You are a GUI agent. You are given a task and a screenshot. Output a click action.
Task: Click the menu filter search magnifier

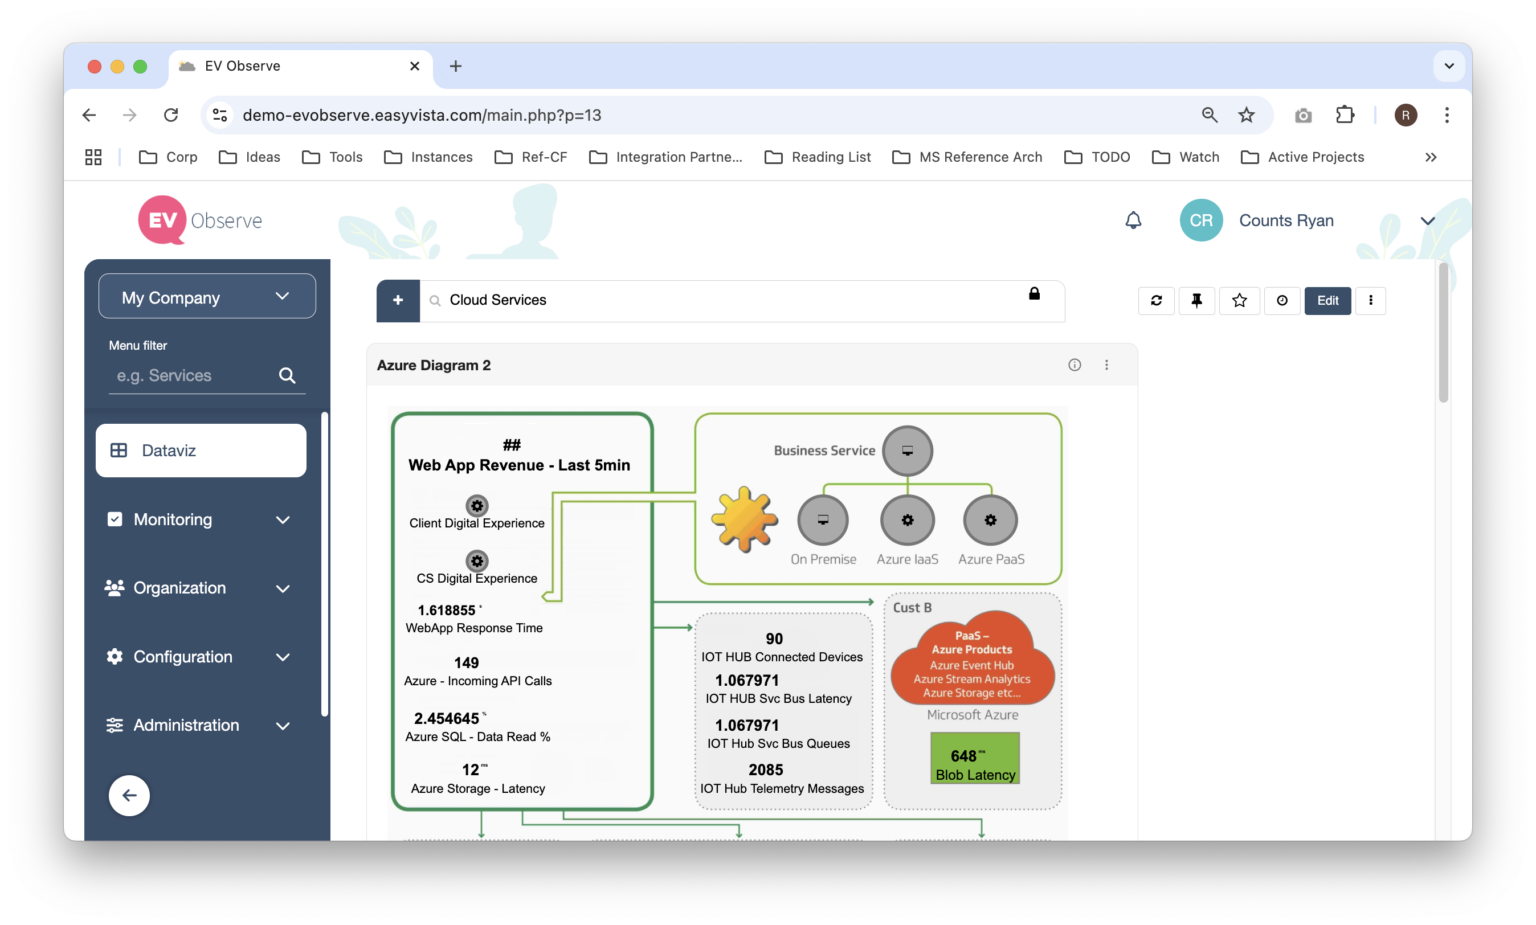pyautogui.click(x=287, y=376)
